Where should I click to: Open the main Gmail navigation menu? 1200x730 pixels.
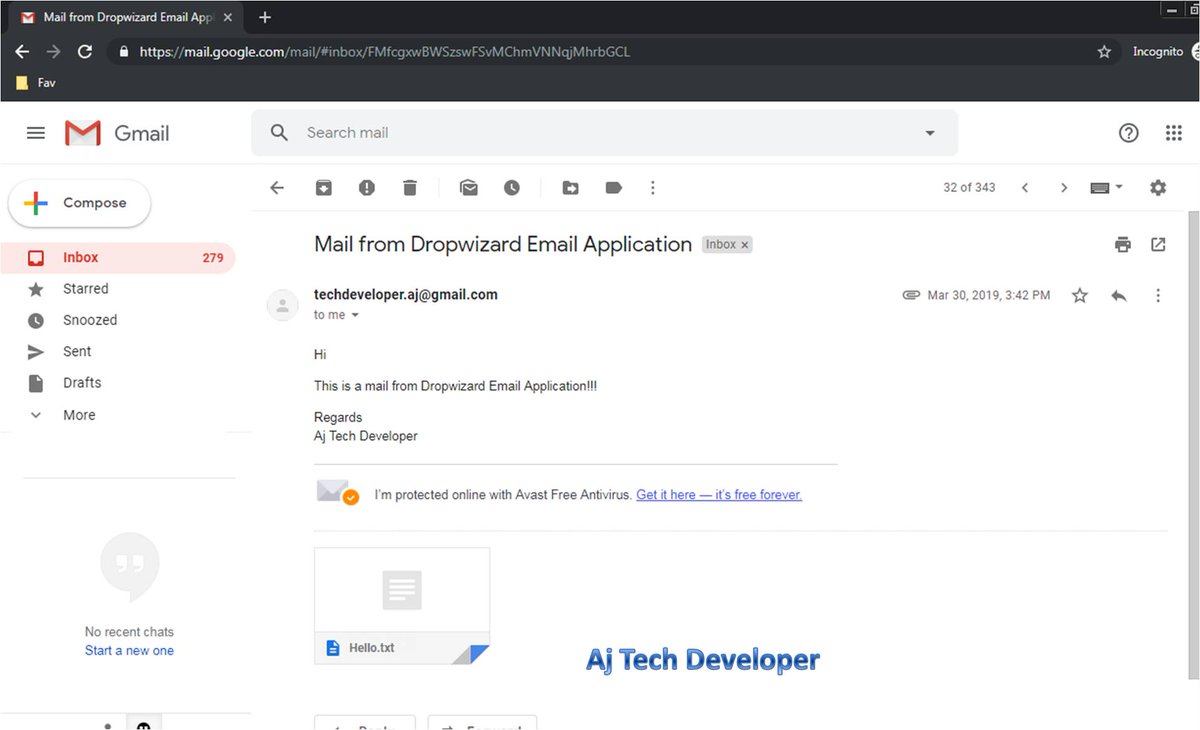tap(35, 132)
